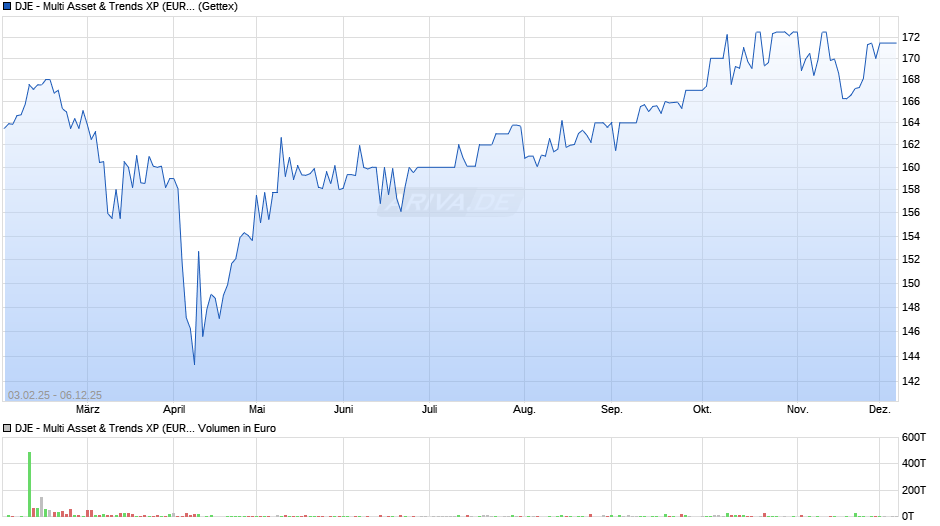940x526 pixels.
Task: Select the 'Aug.' x-axis label
Action: (524, 410)
